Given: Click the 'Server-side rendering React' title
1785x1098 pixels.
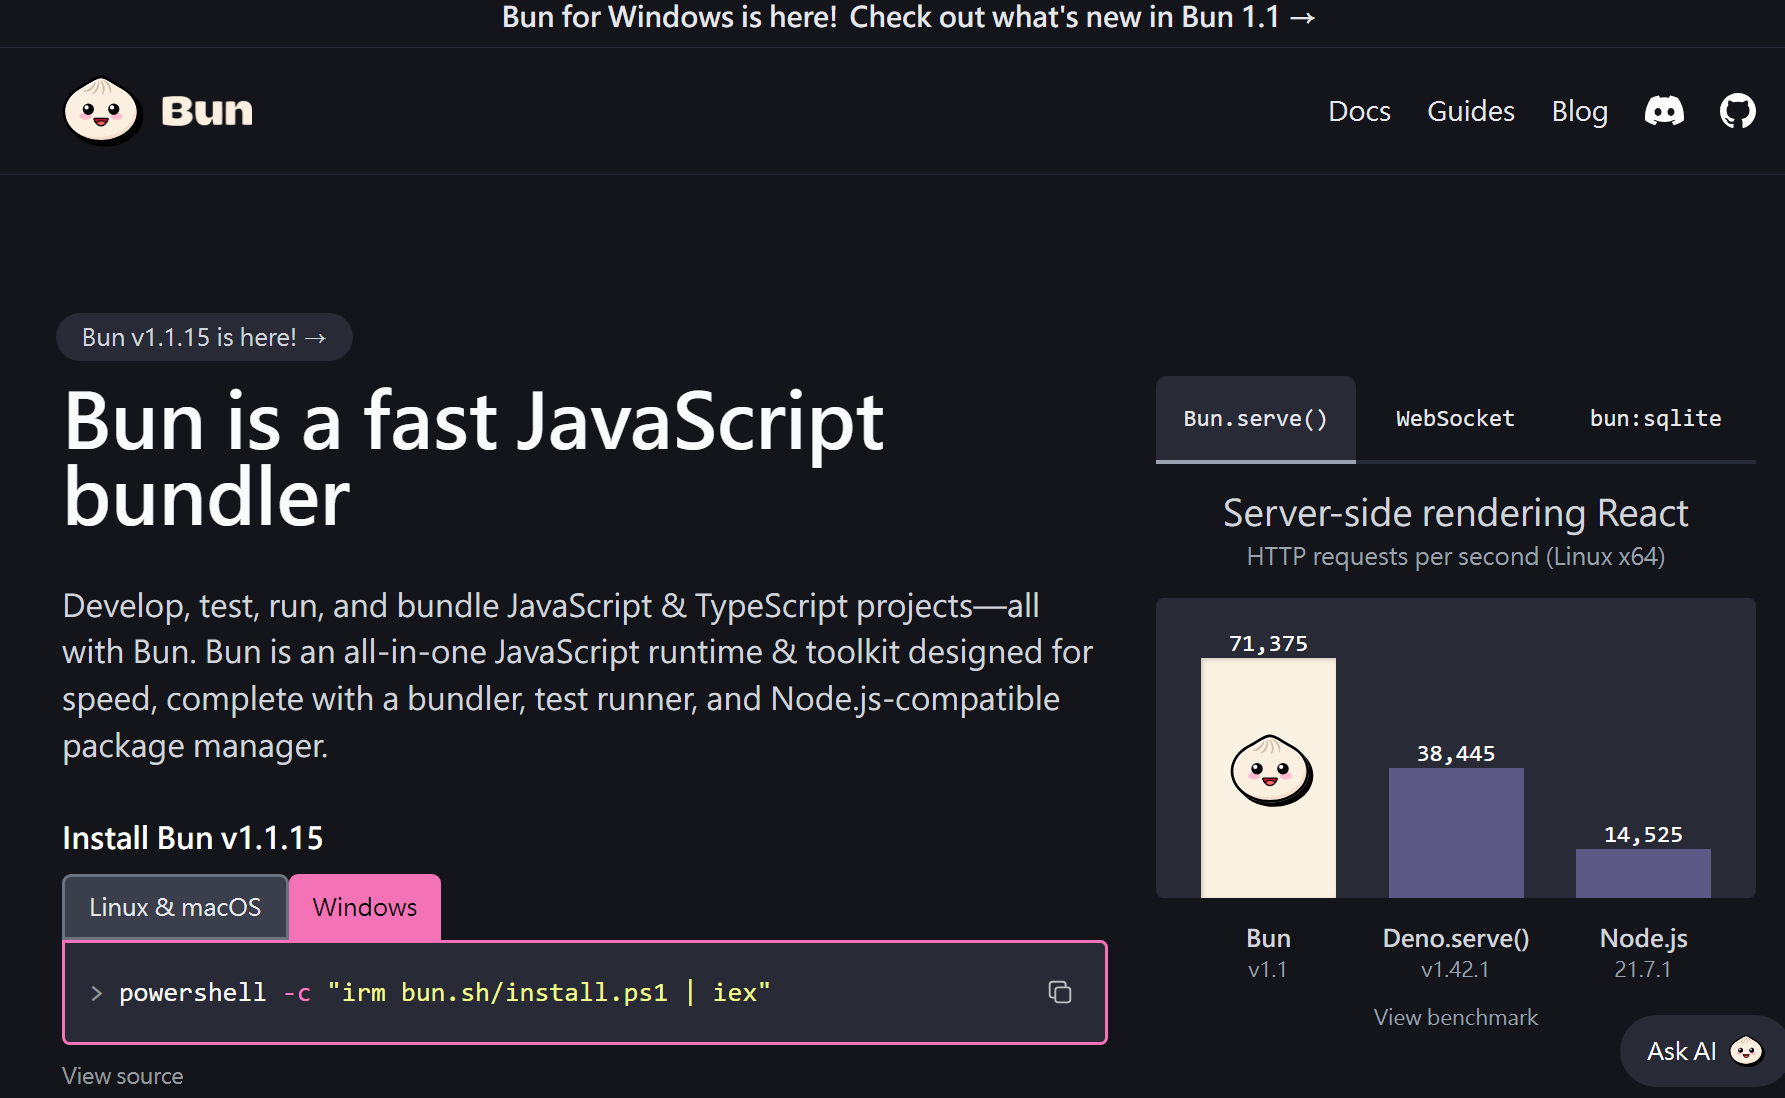Looking at the screenshot, I should (1456, 513).
